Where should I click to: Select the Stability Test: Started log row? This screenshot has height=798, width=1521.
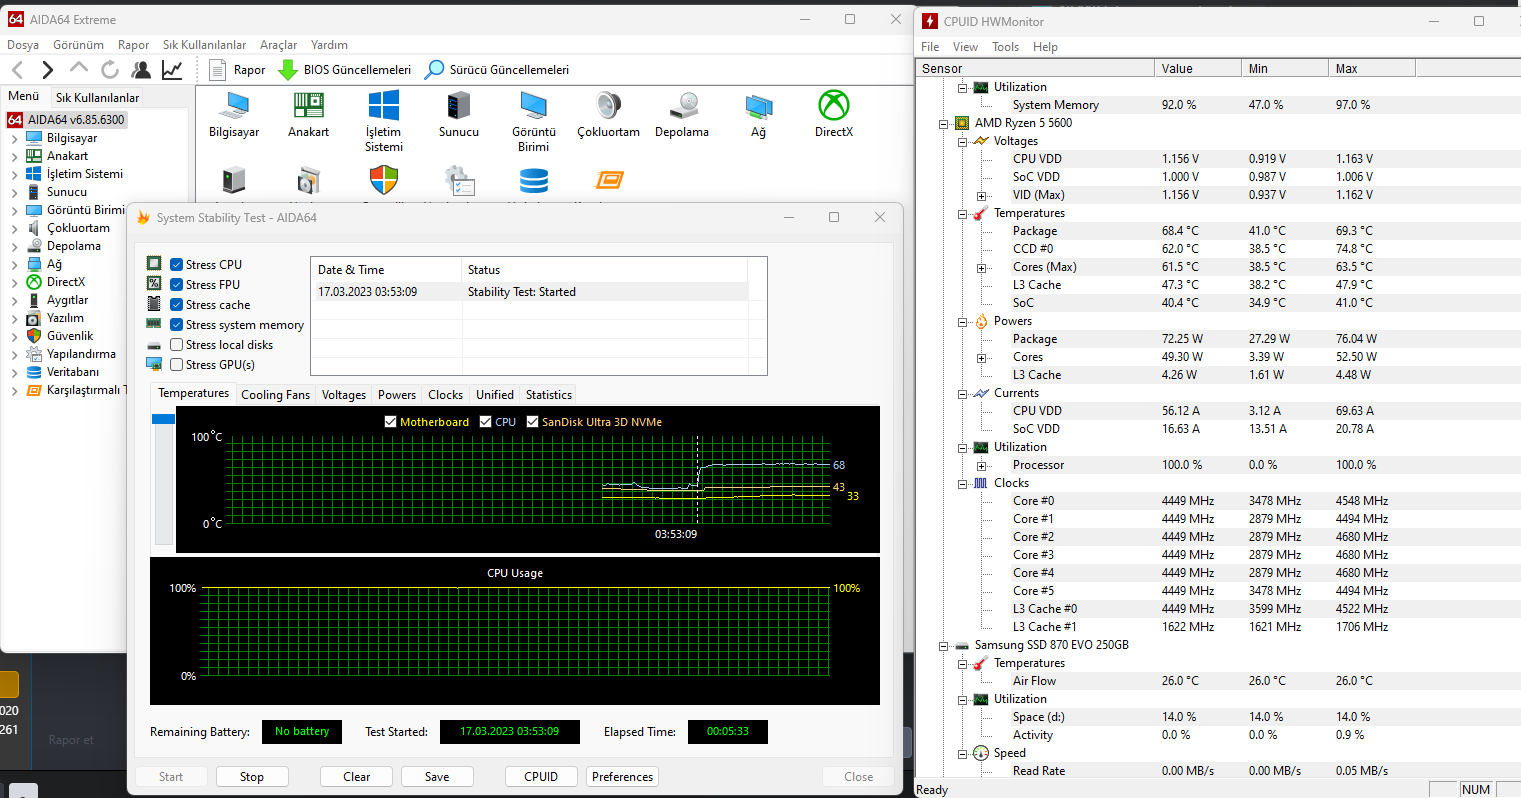530,292
